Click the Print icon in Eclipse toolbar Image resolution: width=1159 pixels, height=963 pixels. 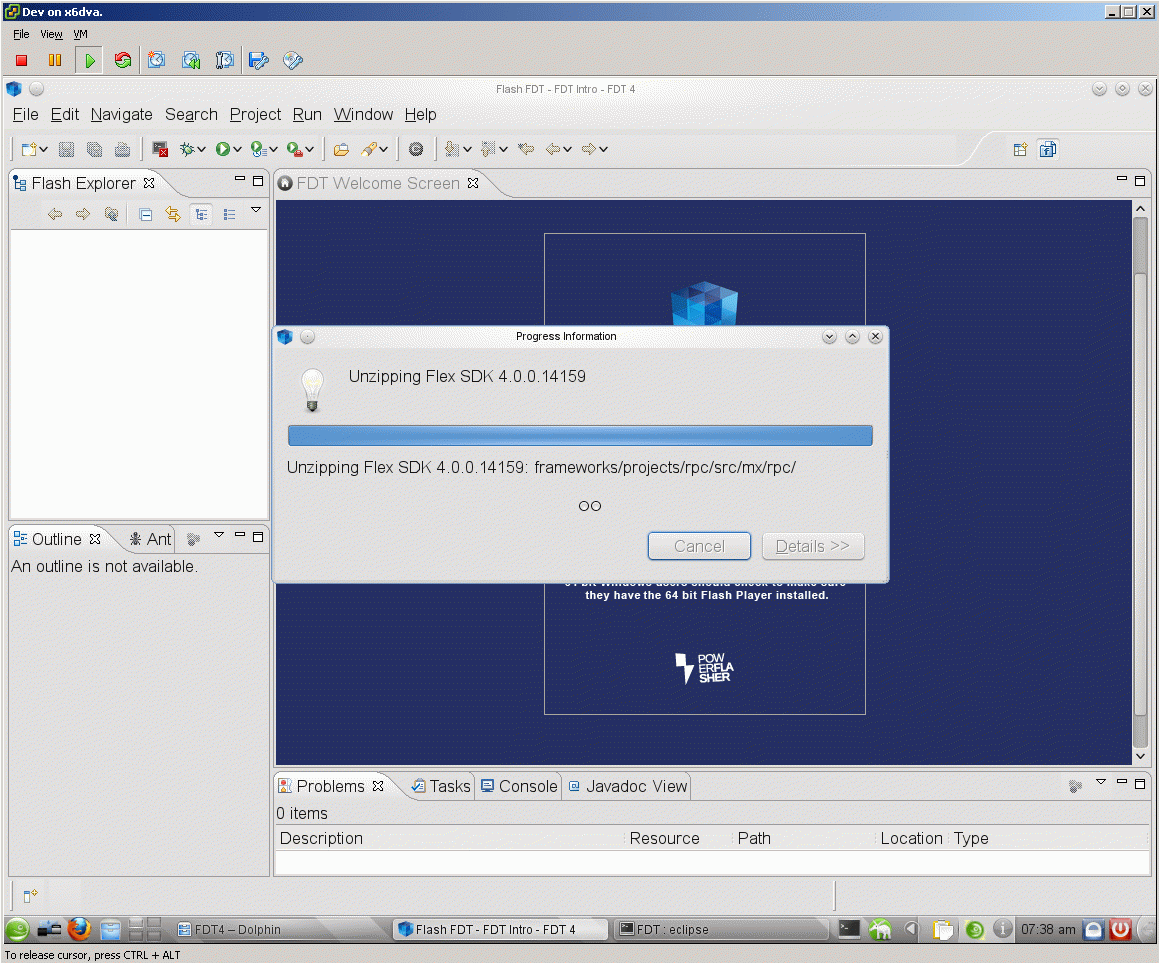(x=122, y=149)
